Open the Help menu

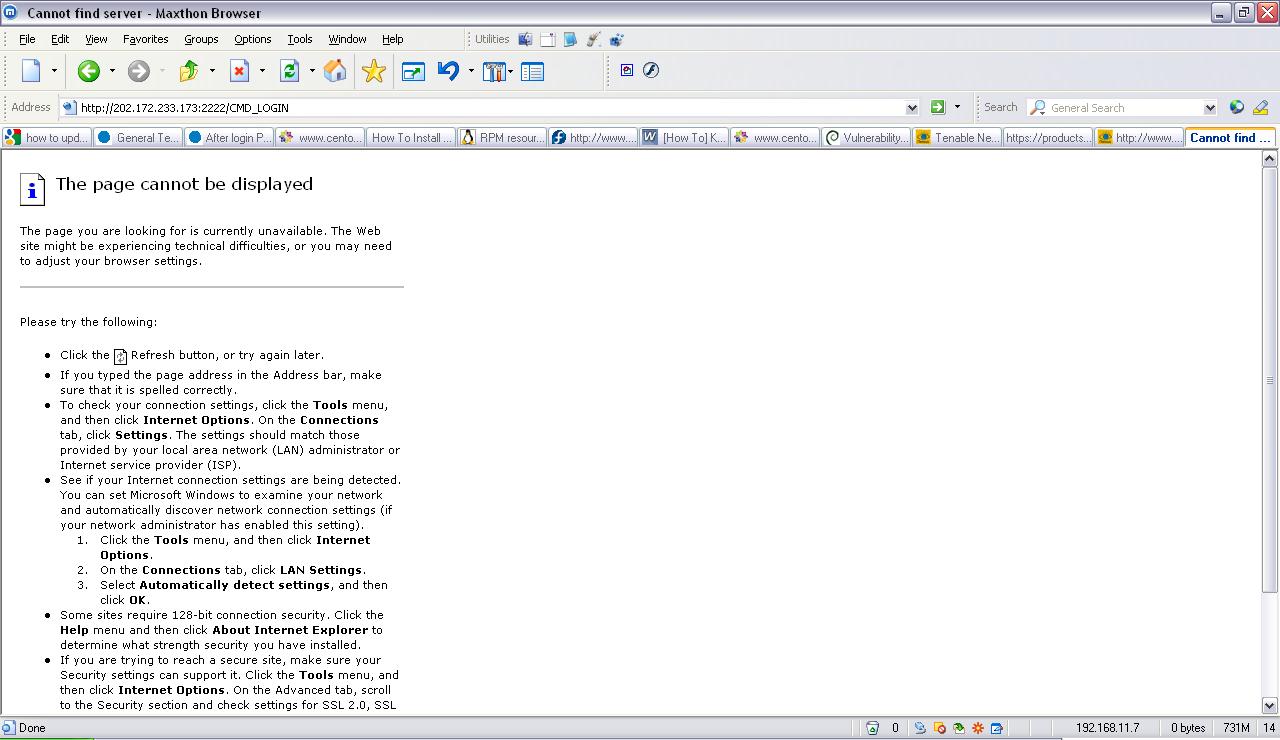(x=393, y=39)
